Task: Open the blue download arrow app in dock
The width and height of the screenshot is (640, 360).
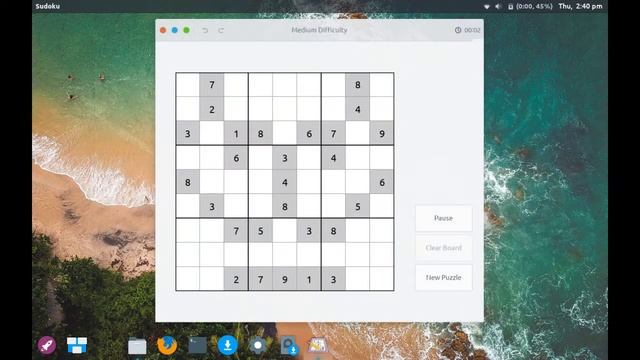Action: 227,345
